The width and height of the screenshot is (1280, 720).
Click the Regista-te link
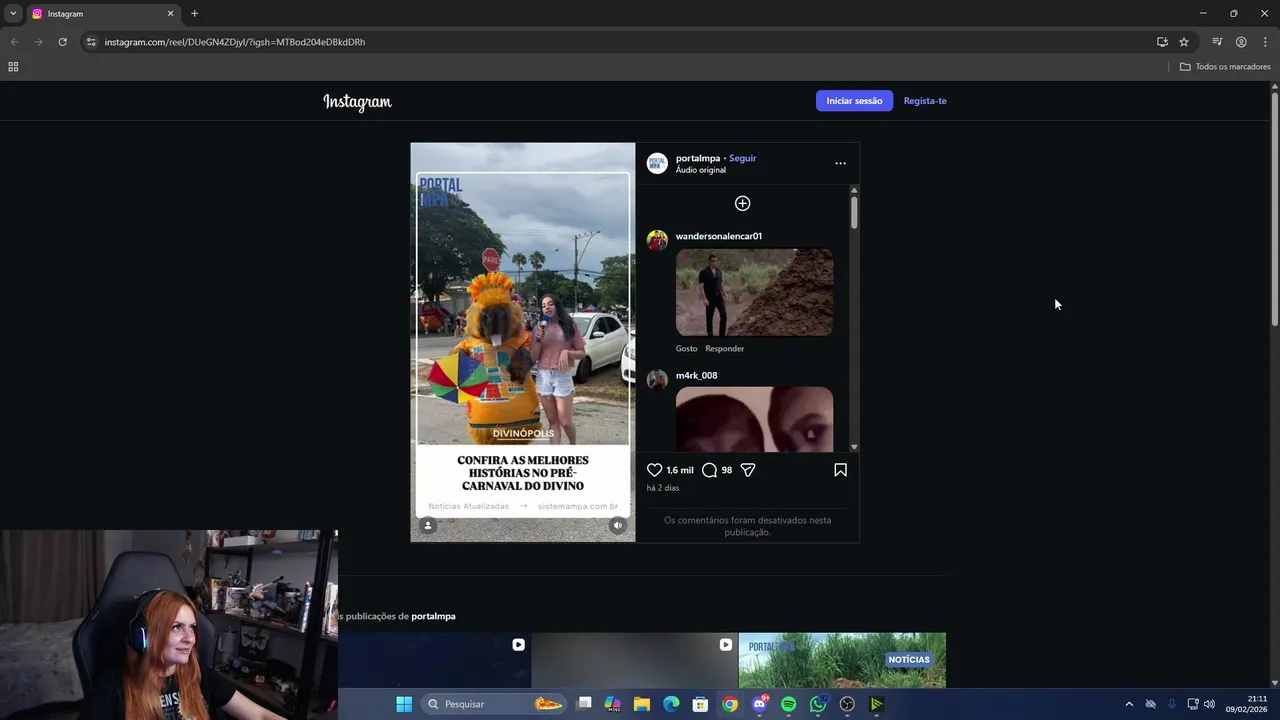[925, 101]
